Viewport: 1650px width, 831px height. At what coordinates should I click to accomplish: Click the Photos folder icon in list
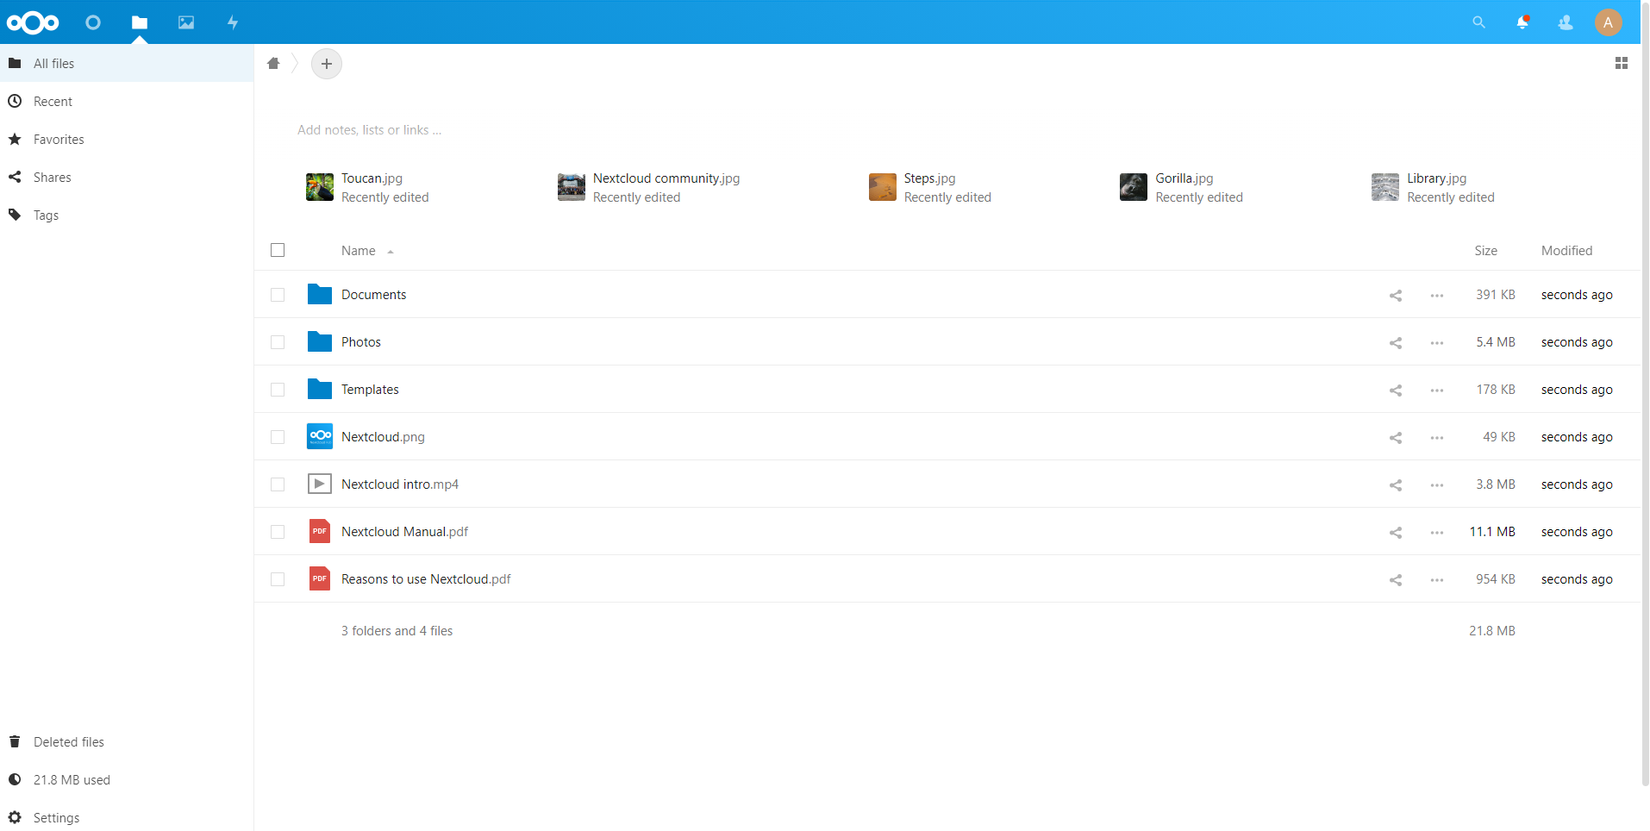[319, 342]
